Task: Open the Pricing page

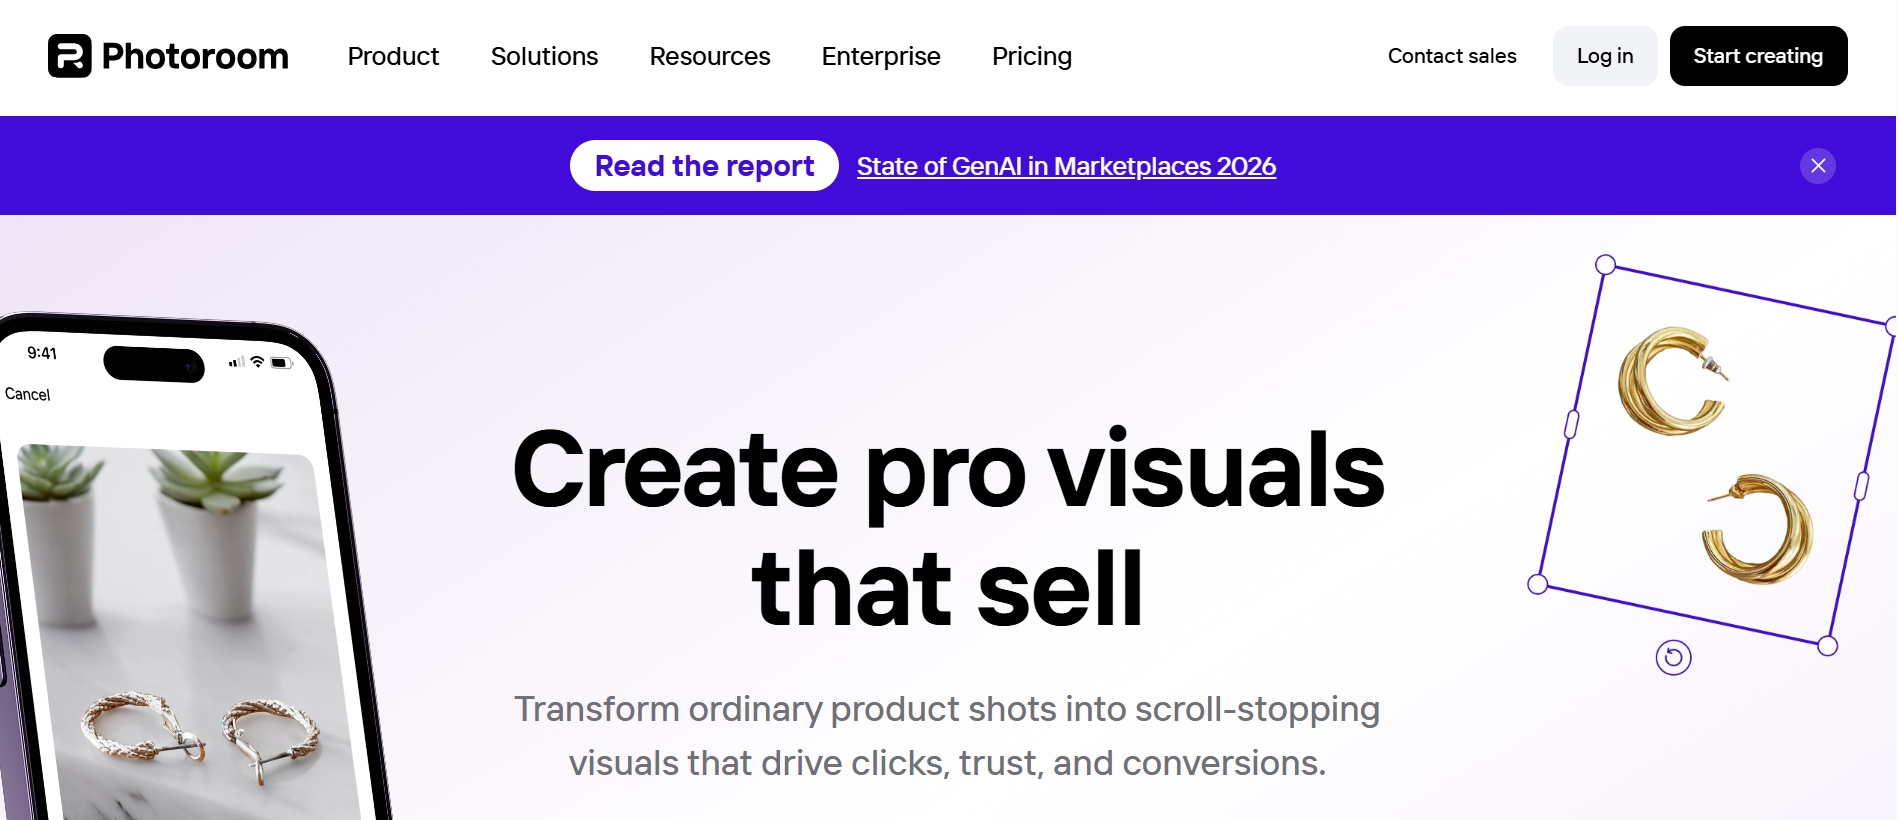Action: pyautogui.click(x=1031, y=56)
